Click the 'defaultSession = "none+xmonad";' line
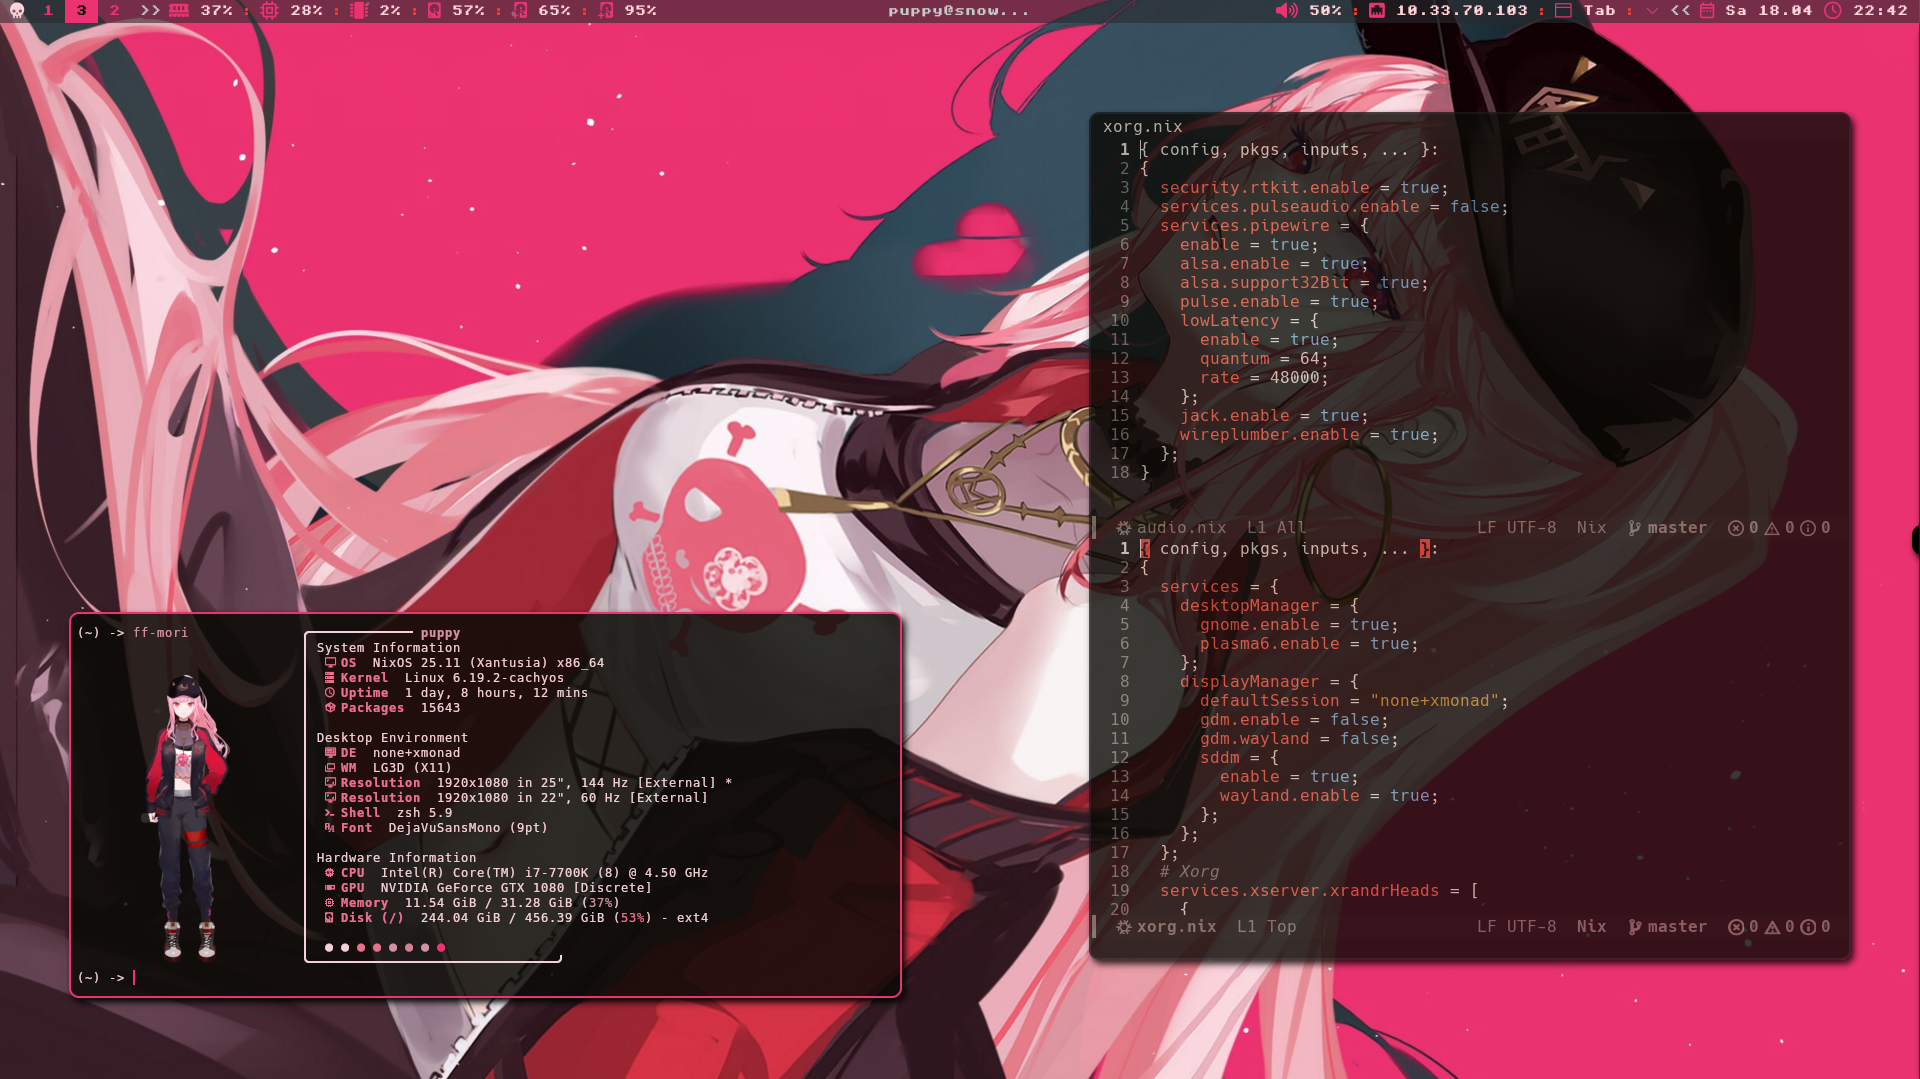1920x1079 pixels. 1354,701
